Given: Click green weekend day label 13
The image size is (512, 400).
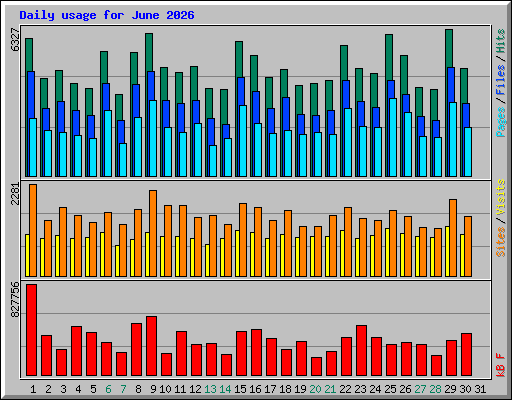Looking at the screenshot, I should tap(210, 389).
